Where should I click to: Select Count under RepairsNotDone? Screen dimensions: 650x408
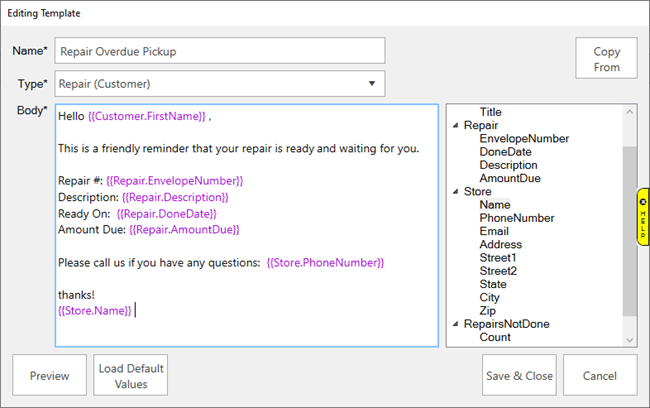495,337
